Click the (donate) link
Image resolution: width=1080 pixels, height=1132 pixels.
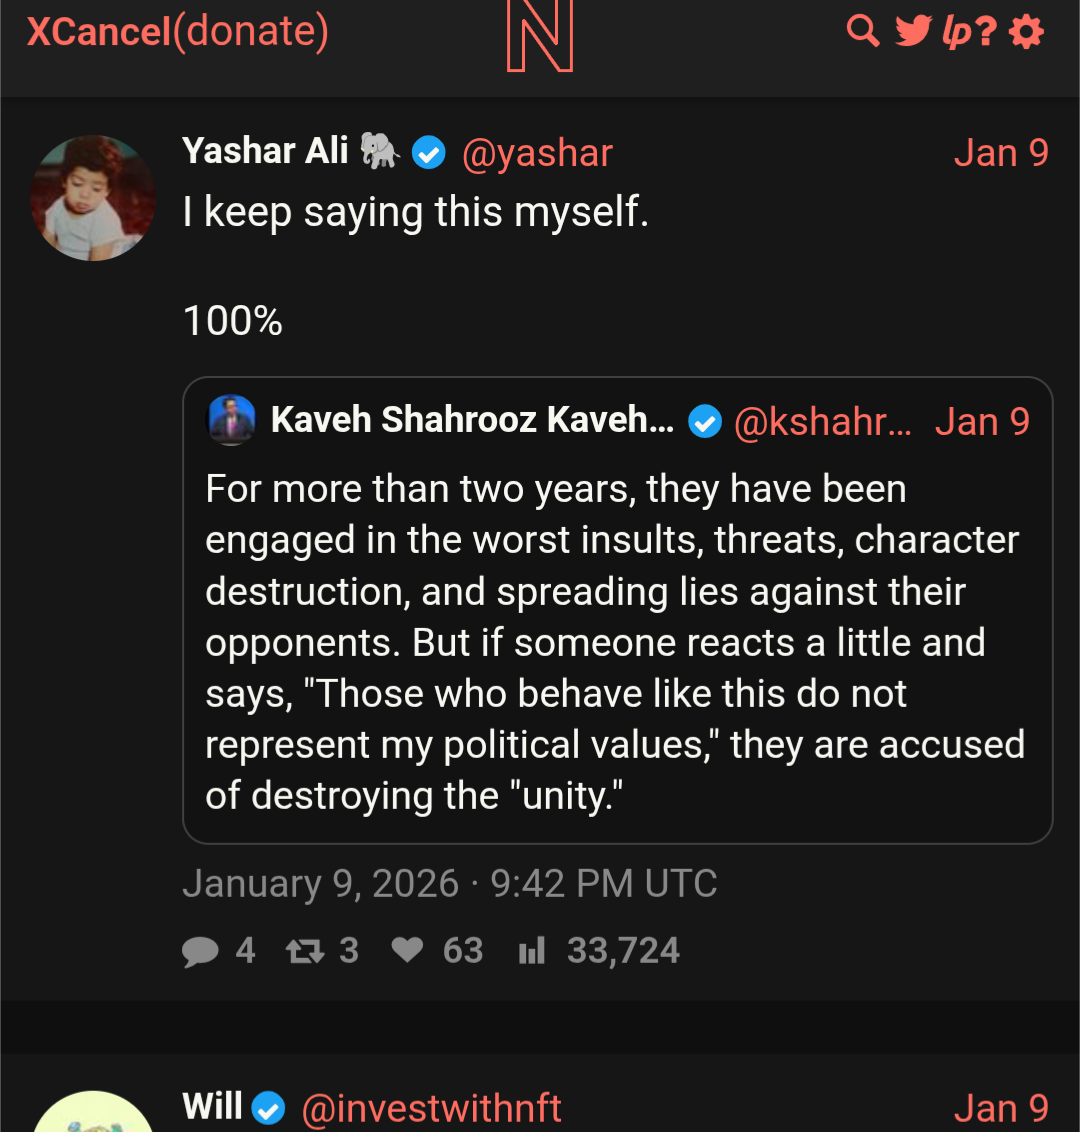pos(251,31)
